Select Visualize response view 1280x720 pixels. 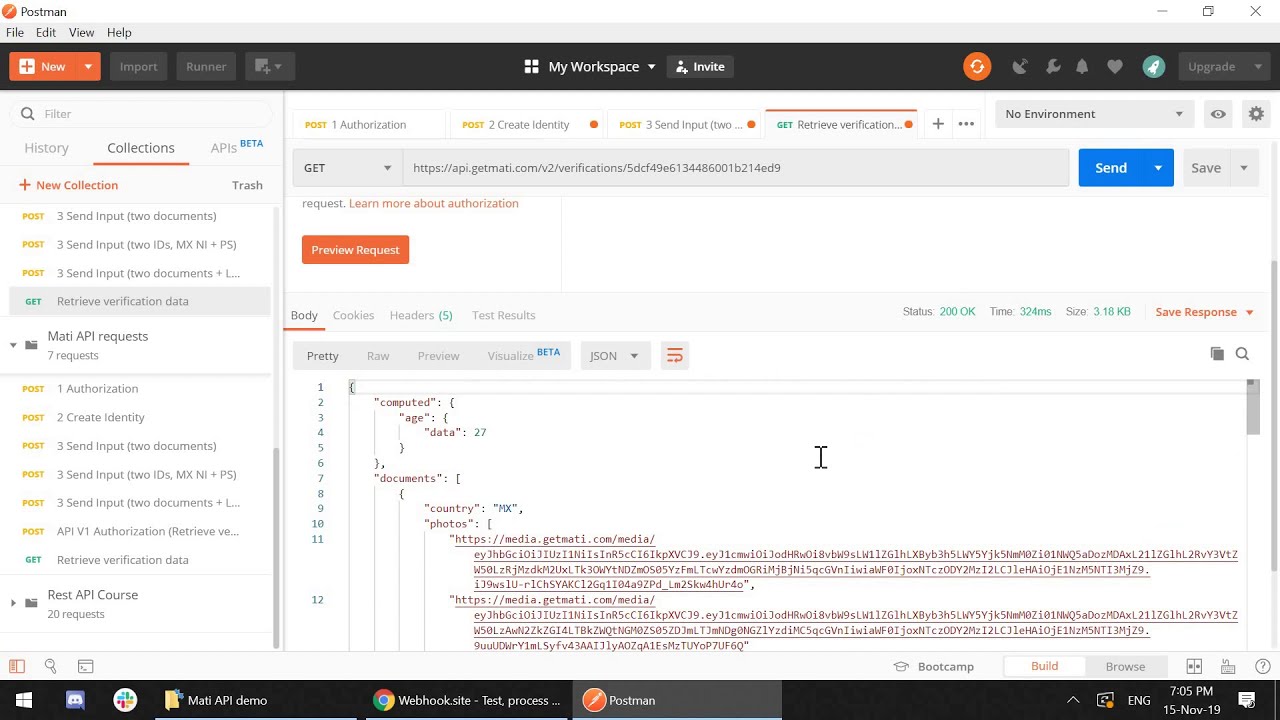[x=523, y=355]
